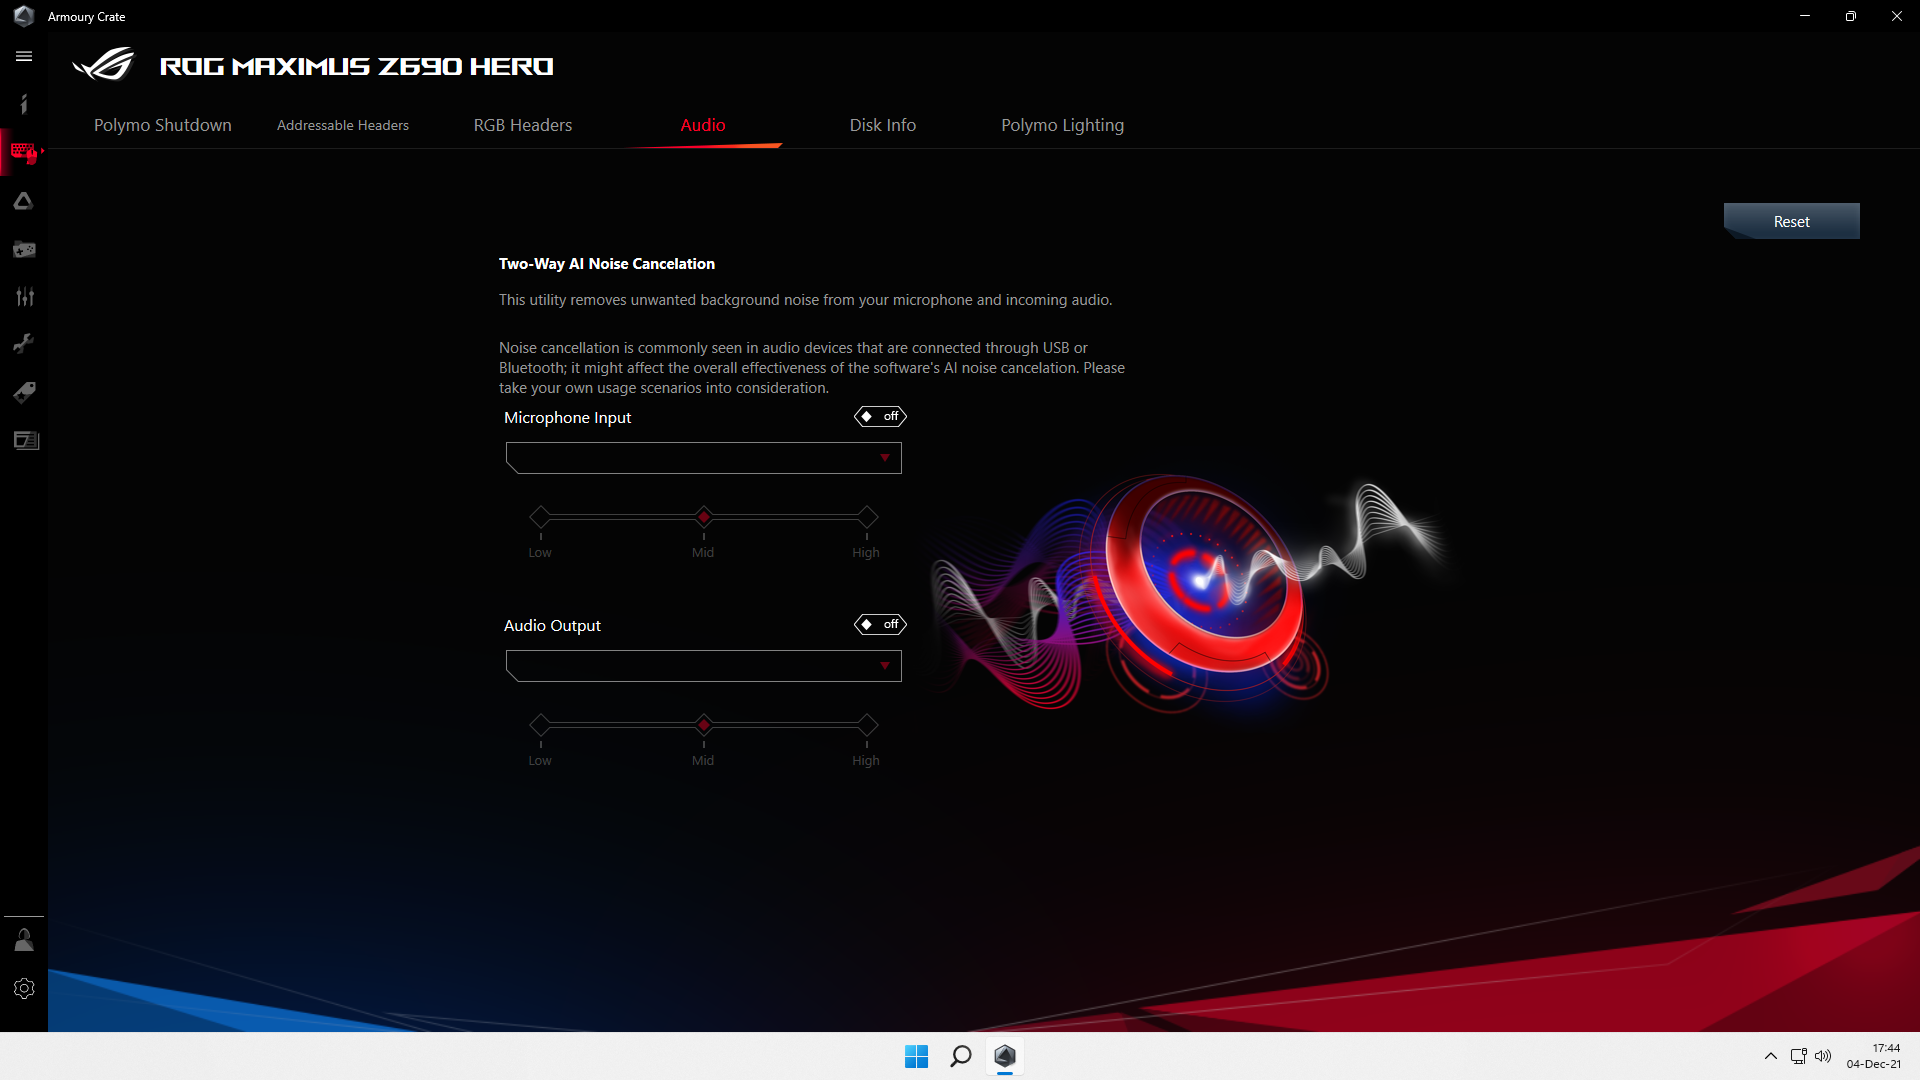The image size is (1920, 1080).
Task: Switch to the RGB Headers tab
Action: tap(522, 125)
